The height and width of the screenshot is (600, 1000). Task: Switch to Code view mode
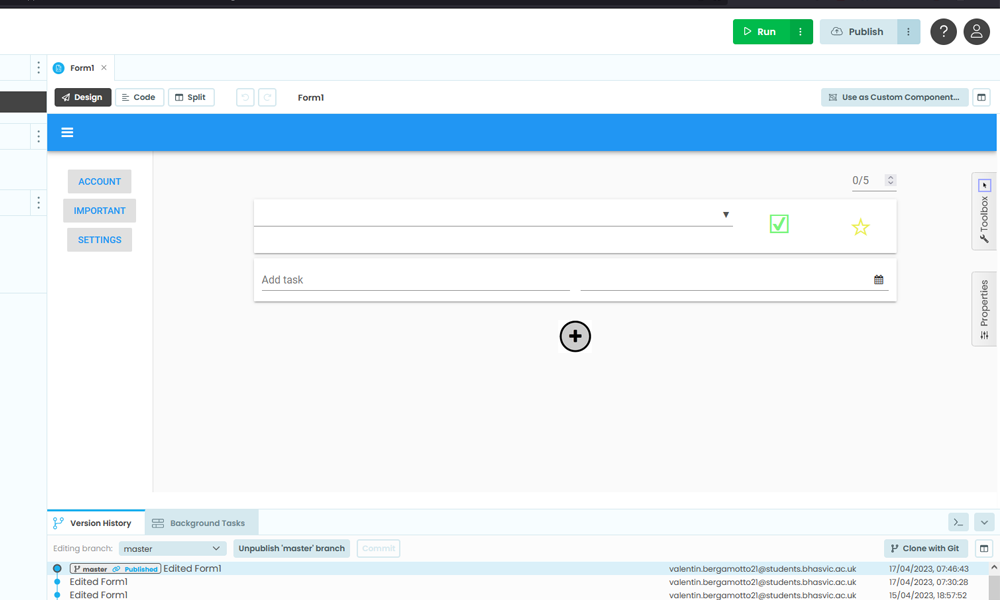[x=139, y=97]
